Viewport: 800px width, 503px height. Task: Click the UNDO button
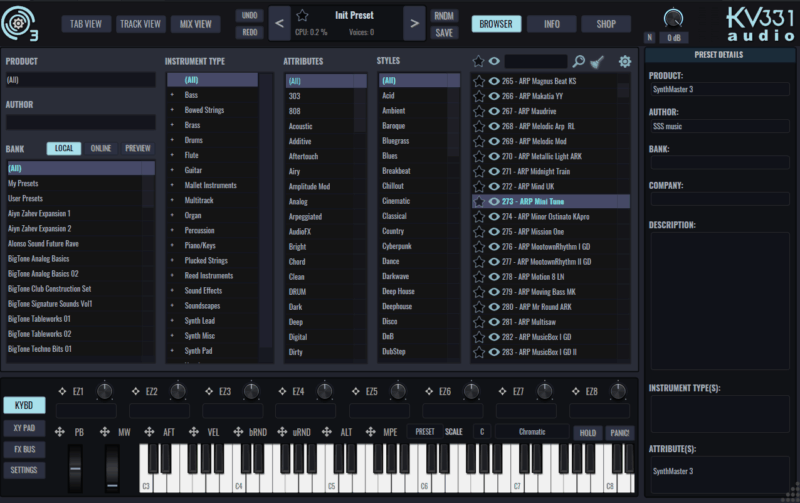coord(249,15)
